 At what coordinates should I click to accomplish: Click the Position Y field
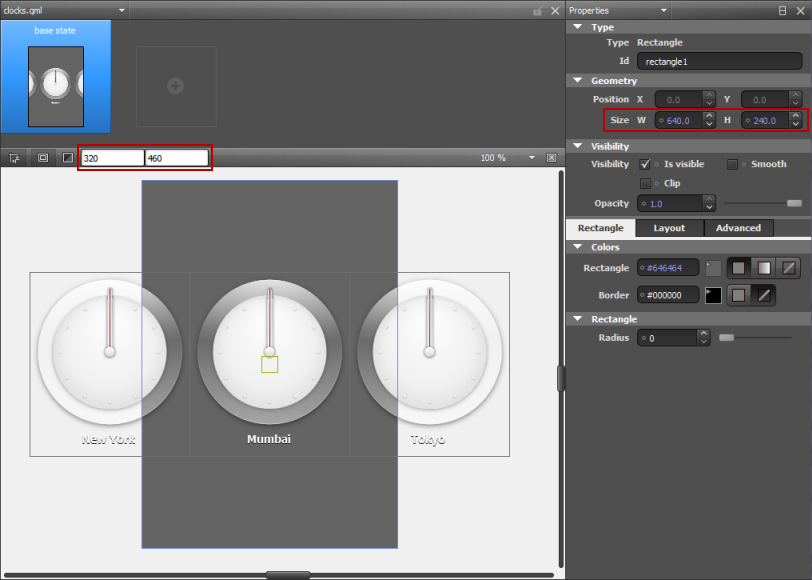pyautogui.click(x=765, y=99)
